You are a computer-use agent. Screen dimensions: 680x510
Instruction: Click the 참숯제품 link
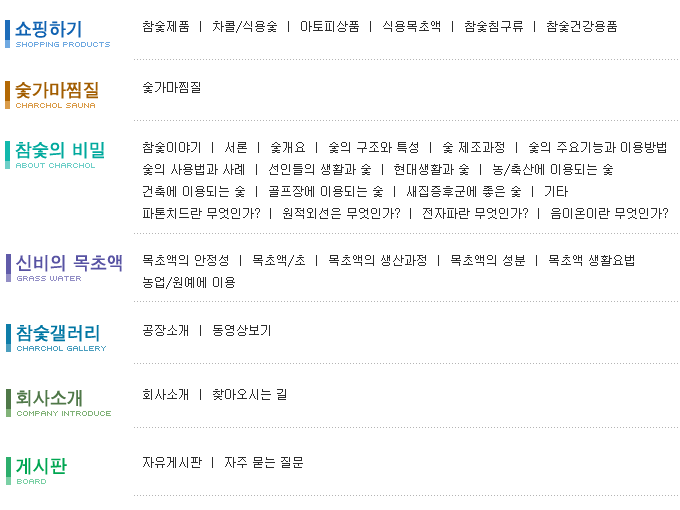click(166, 26)
